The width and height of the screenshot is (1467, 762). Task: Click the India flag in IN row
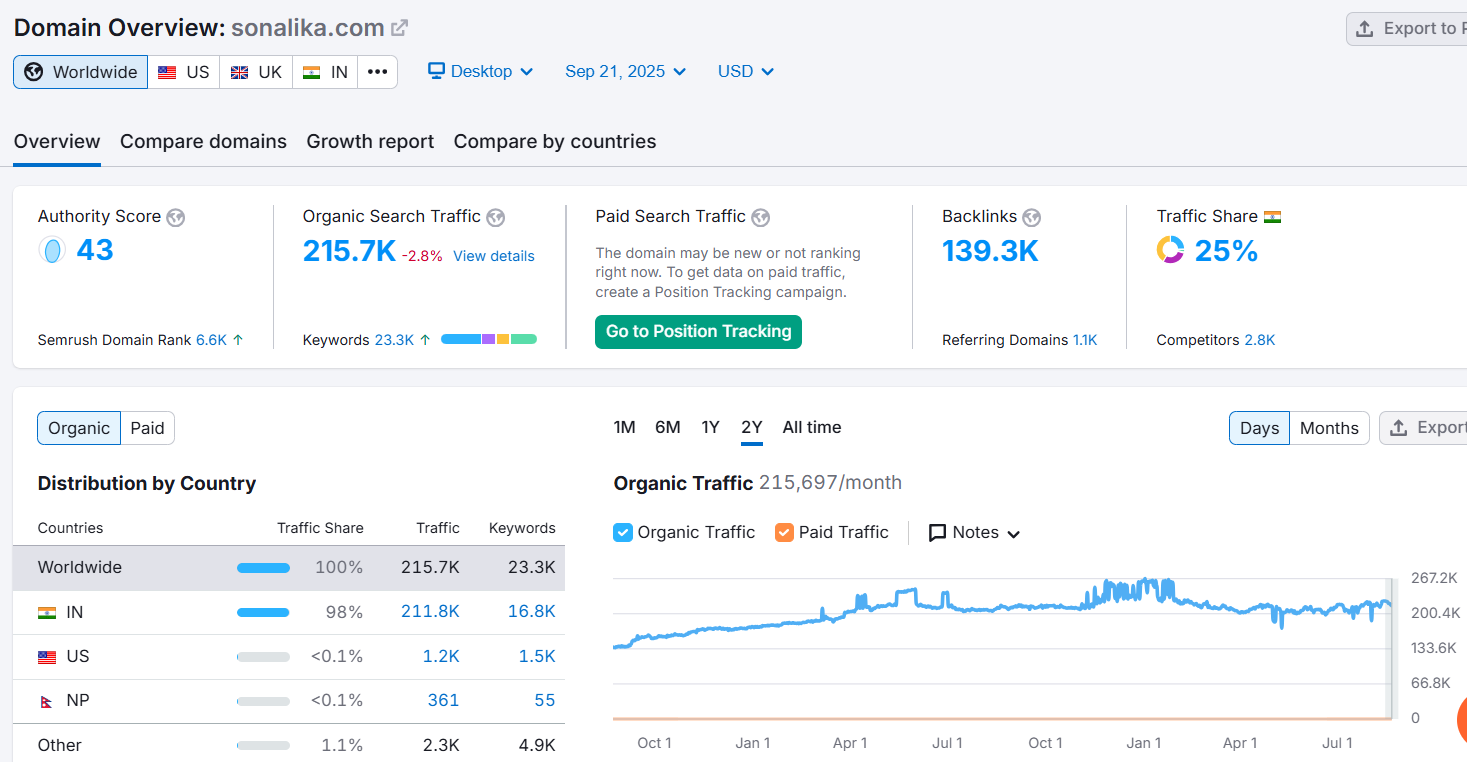(47, 612)
